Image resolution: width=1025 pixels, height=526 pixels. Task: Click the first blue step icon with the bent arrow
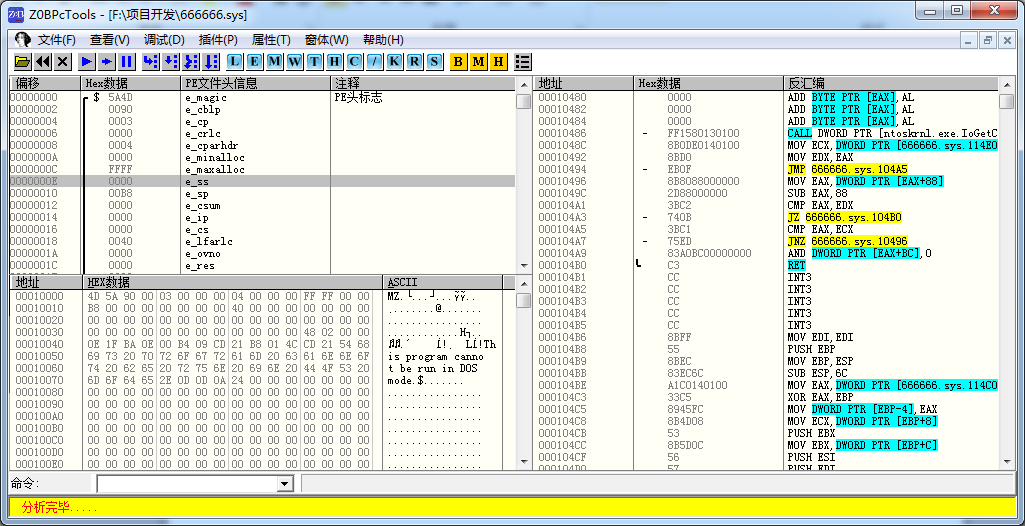point(150,62)
